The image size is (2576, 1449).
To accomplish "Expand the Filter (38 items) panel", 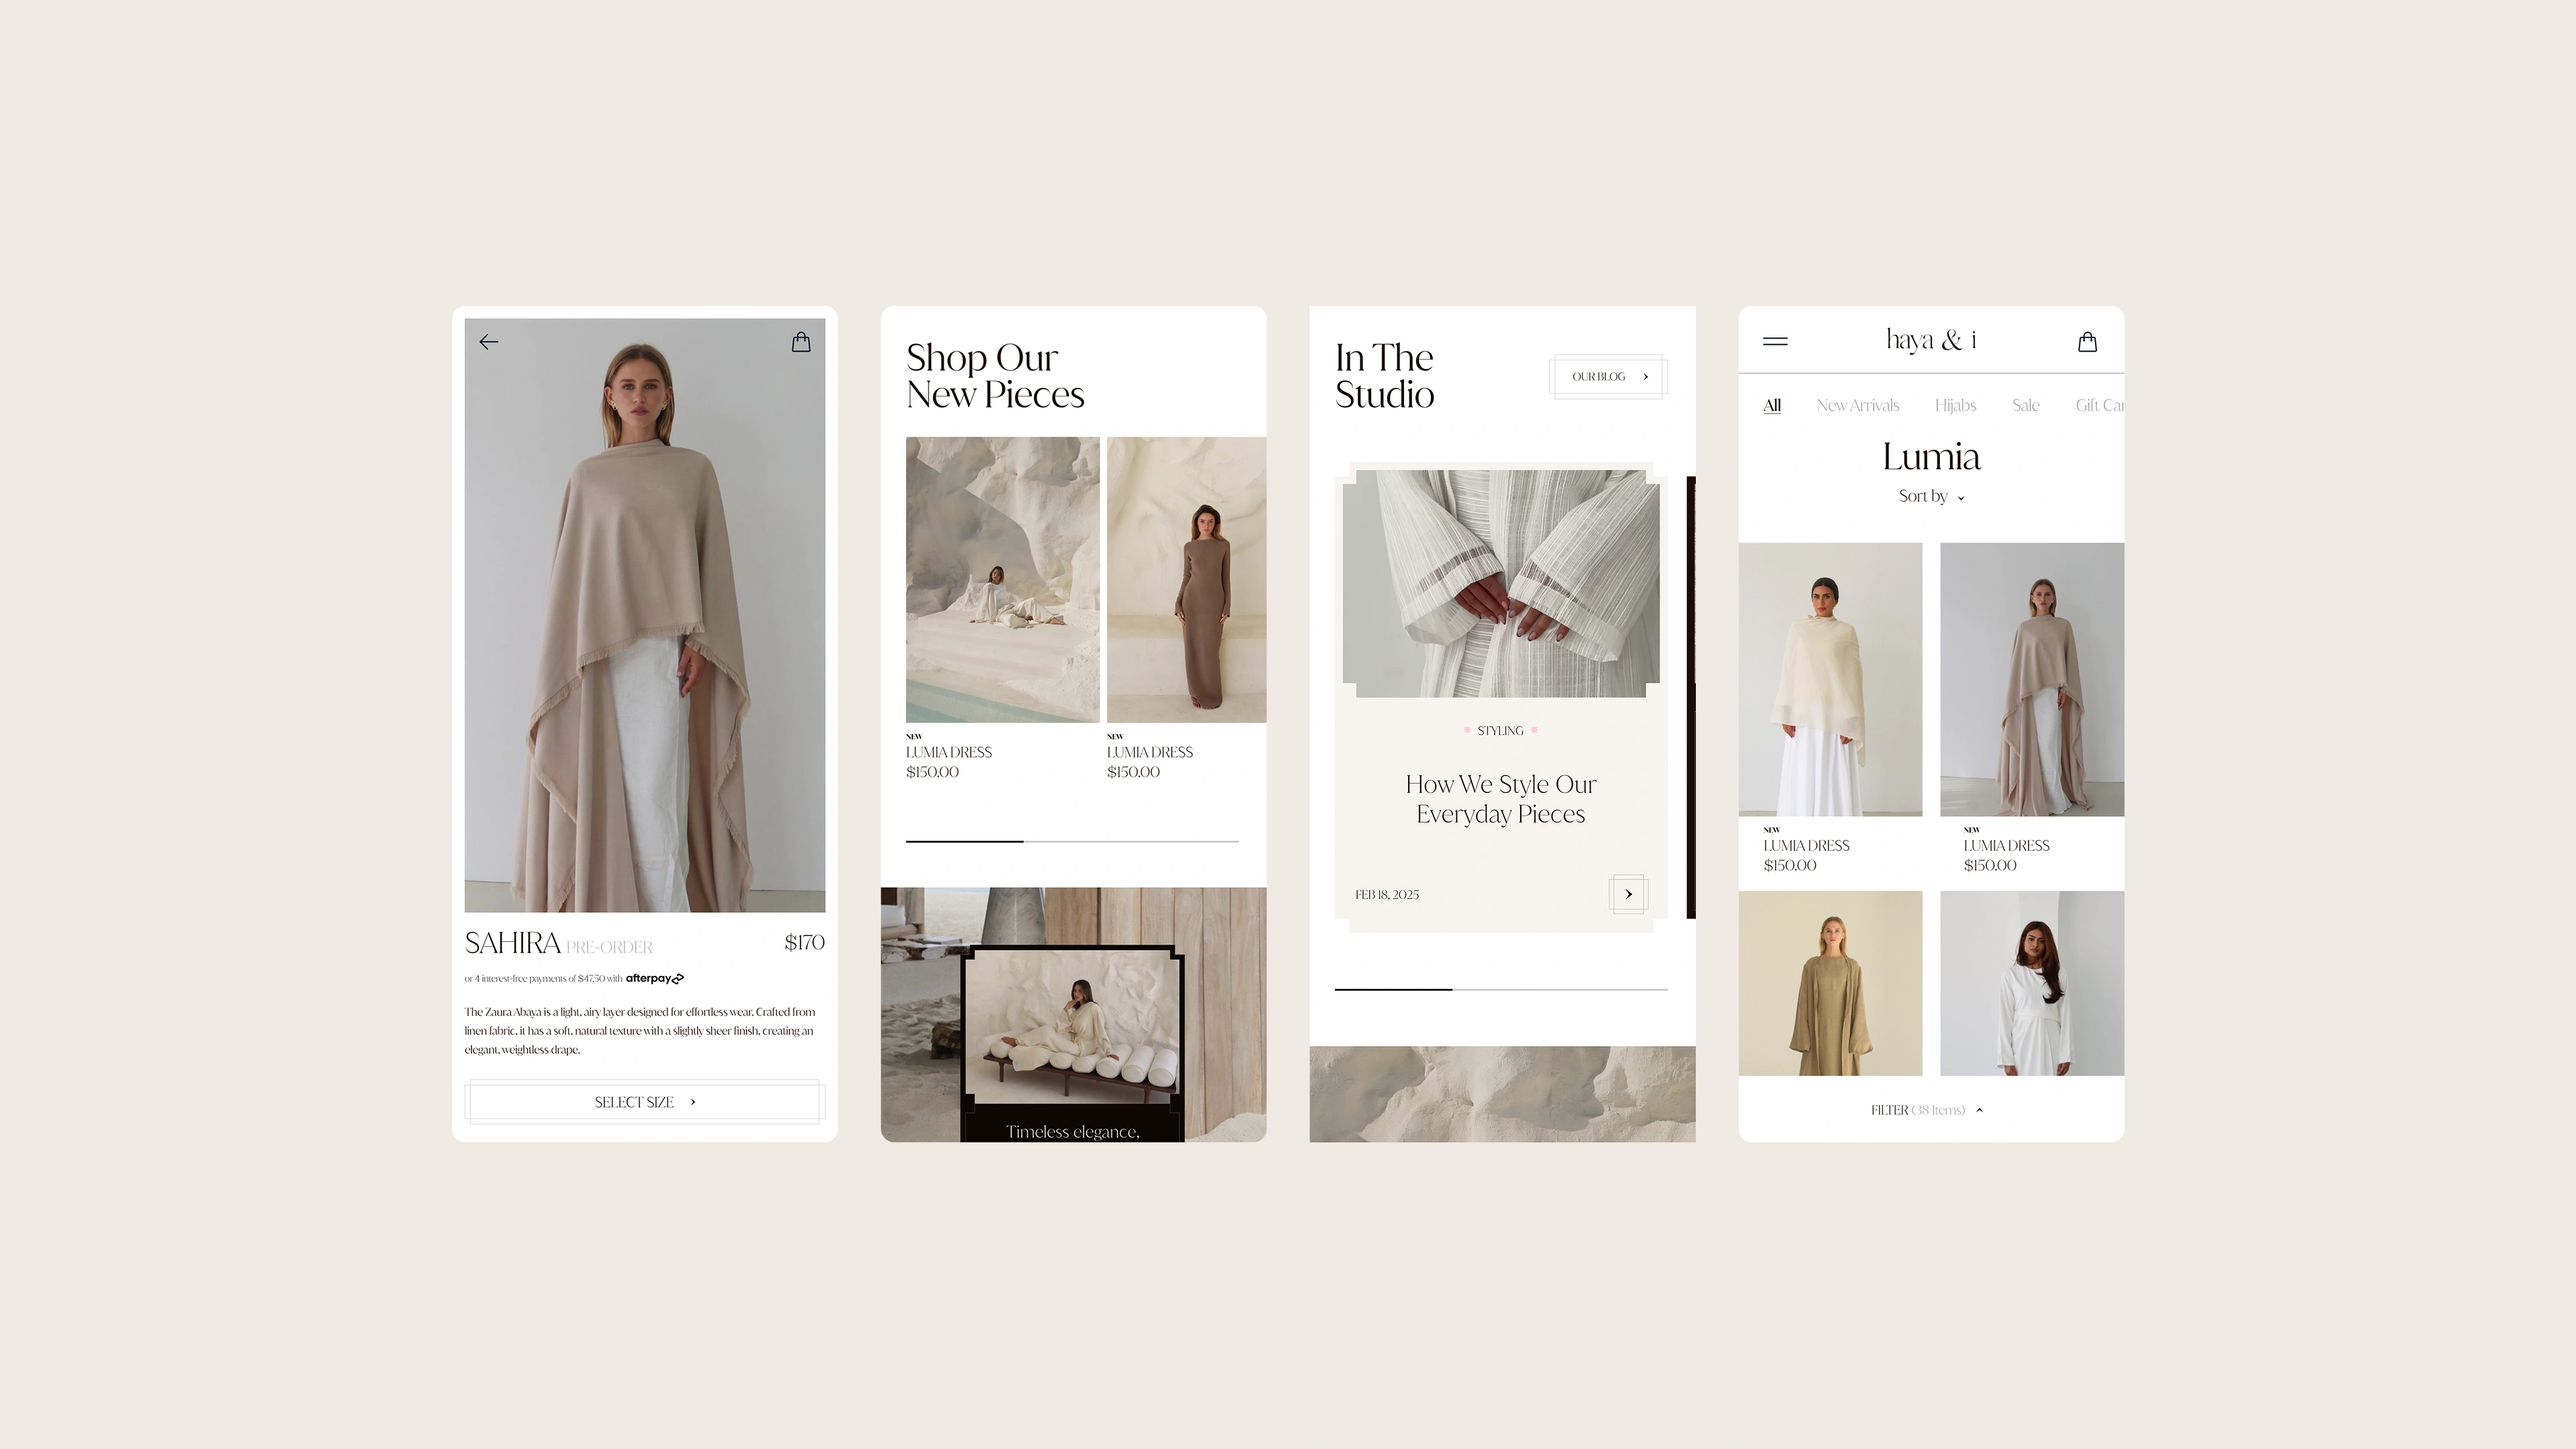I will [1927, 1110].
